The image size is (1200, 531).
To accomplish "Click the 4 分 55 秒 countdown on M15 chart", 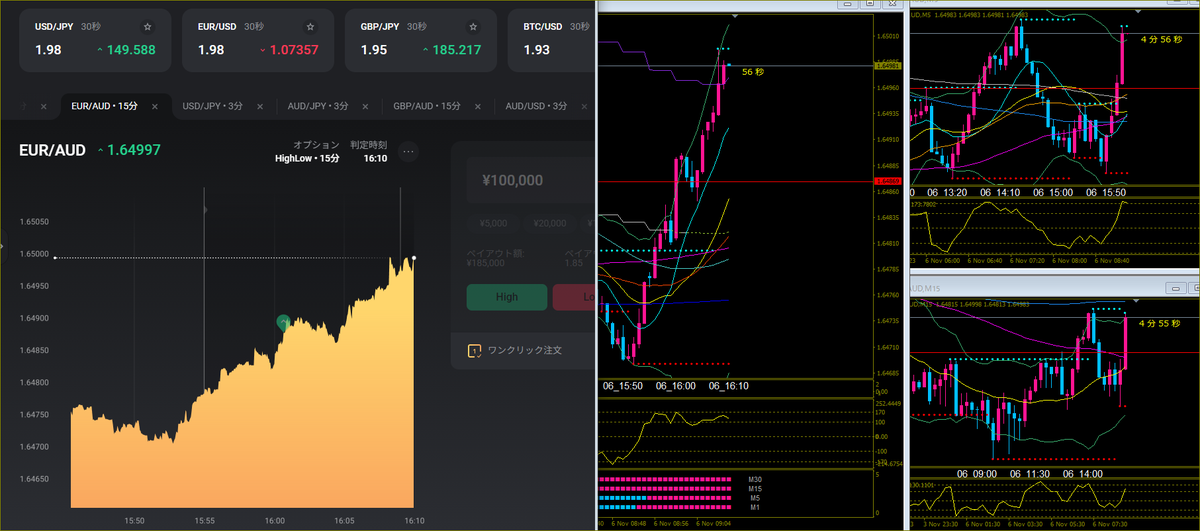I will 1160,323.
